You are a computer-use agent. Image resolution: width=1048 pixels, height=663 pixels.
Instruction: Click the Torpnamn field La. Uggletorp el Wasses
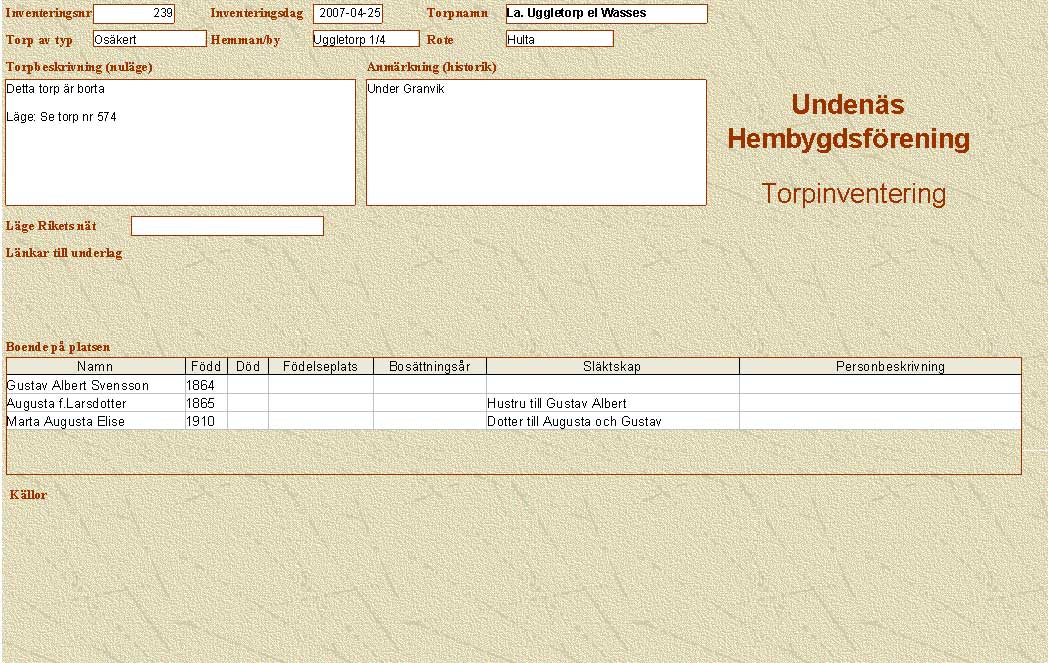pyautogui.click(x=606, y=14)
